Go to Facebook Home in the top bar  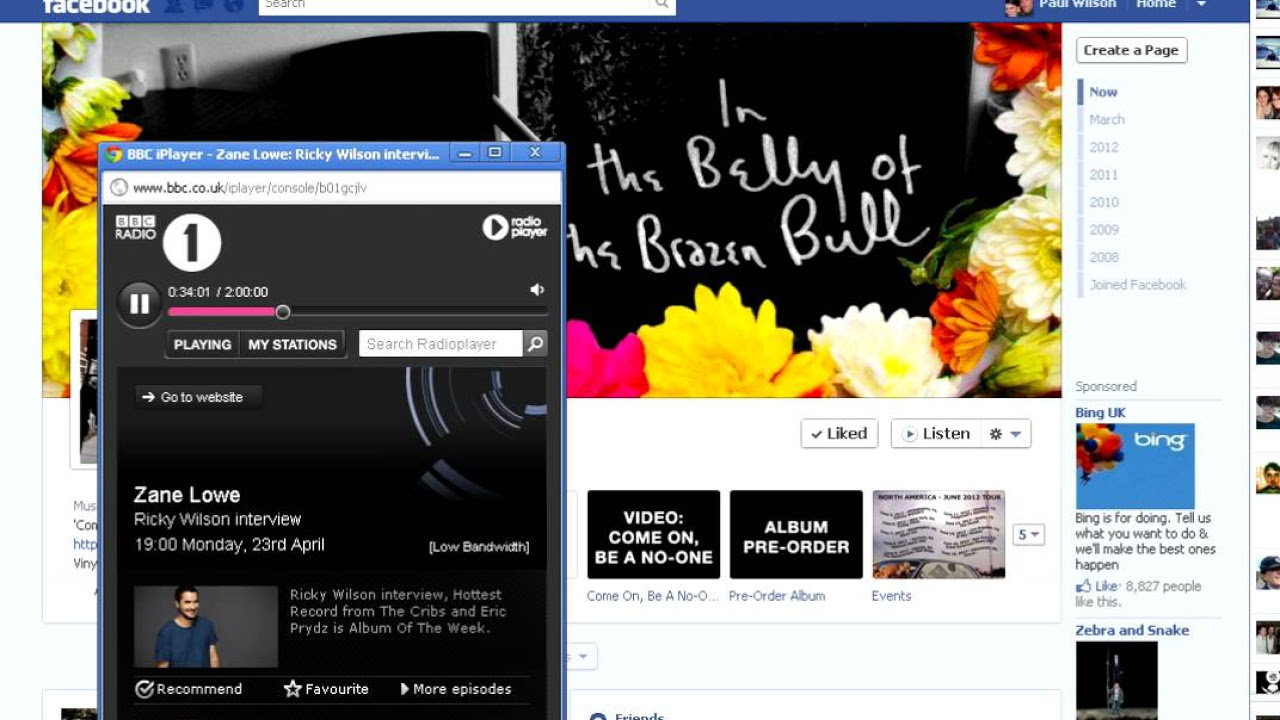click(x=1156, y=5)
